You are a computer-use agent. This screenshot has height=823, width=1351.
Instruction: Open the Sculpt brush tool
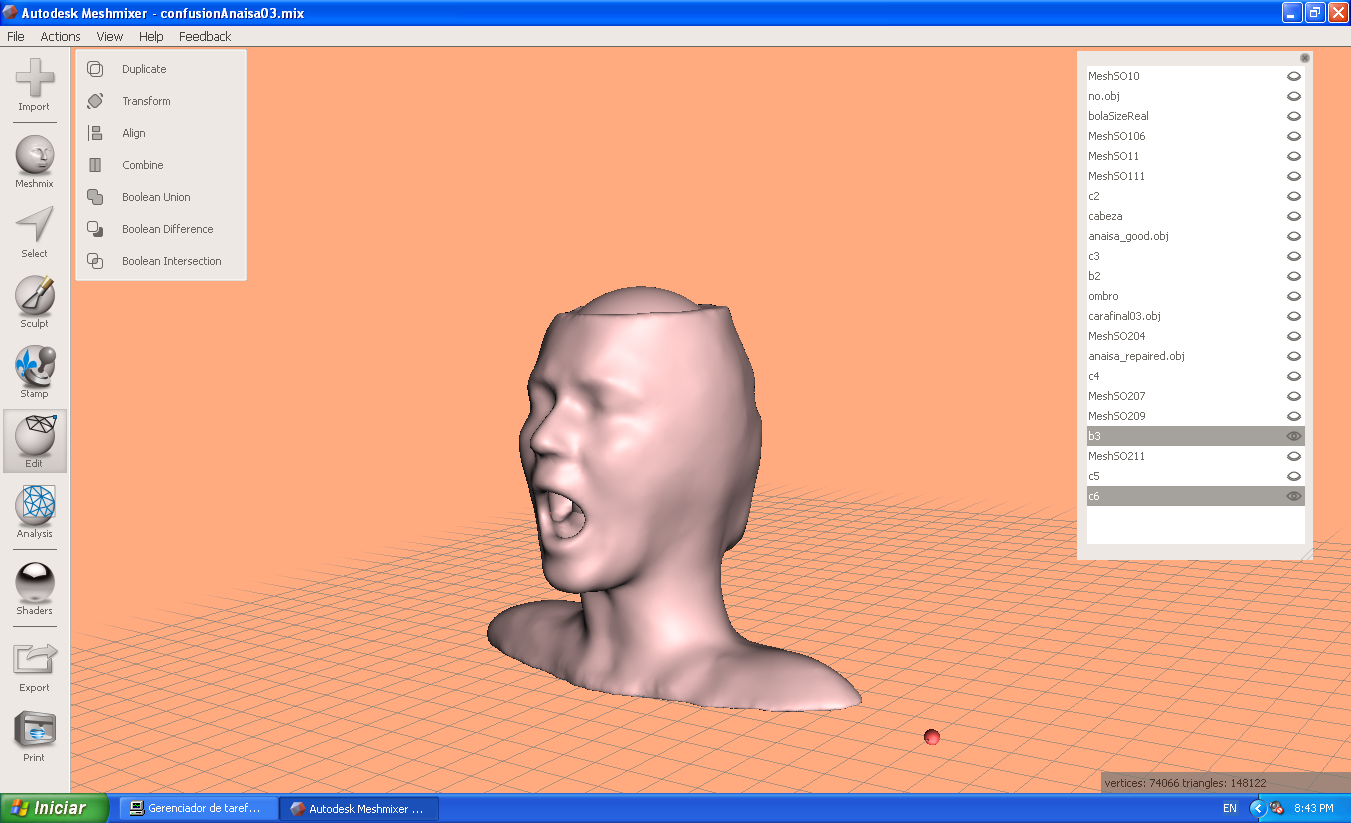click(x=35, y=302)
